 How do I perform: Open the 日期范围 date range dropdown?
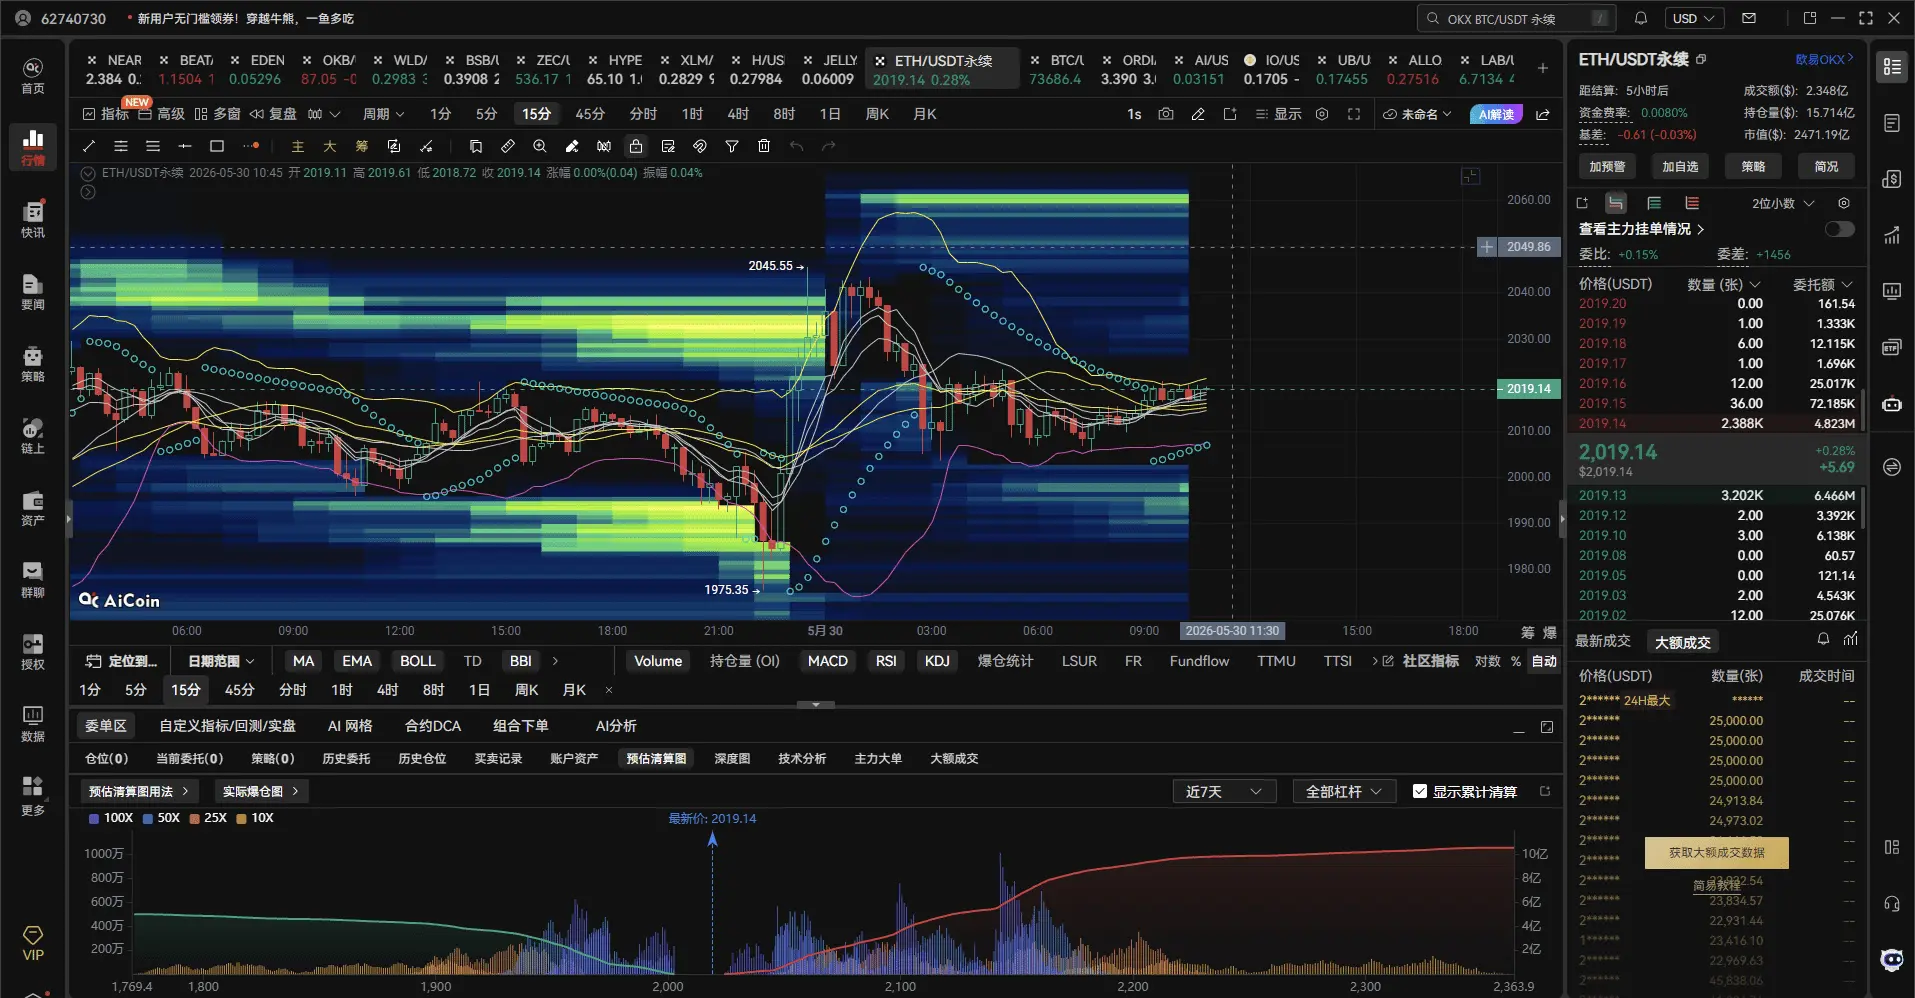[221, 661]
